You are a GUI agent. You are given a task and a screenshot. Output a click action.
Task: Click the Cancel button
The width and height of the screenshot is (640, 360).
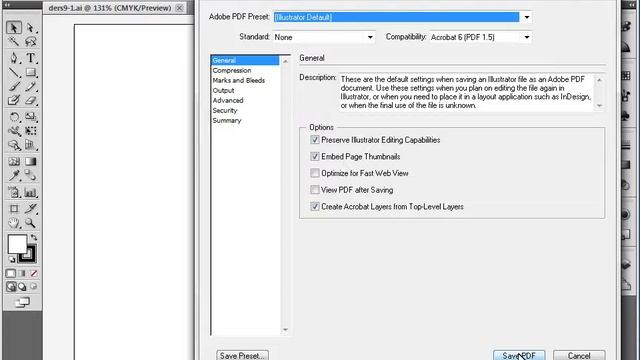[x=579, y=356]
